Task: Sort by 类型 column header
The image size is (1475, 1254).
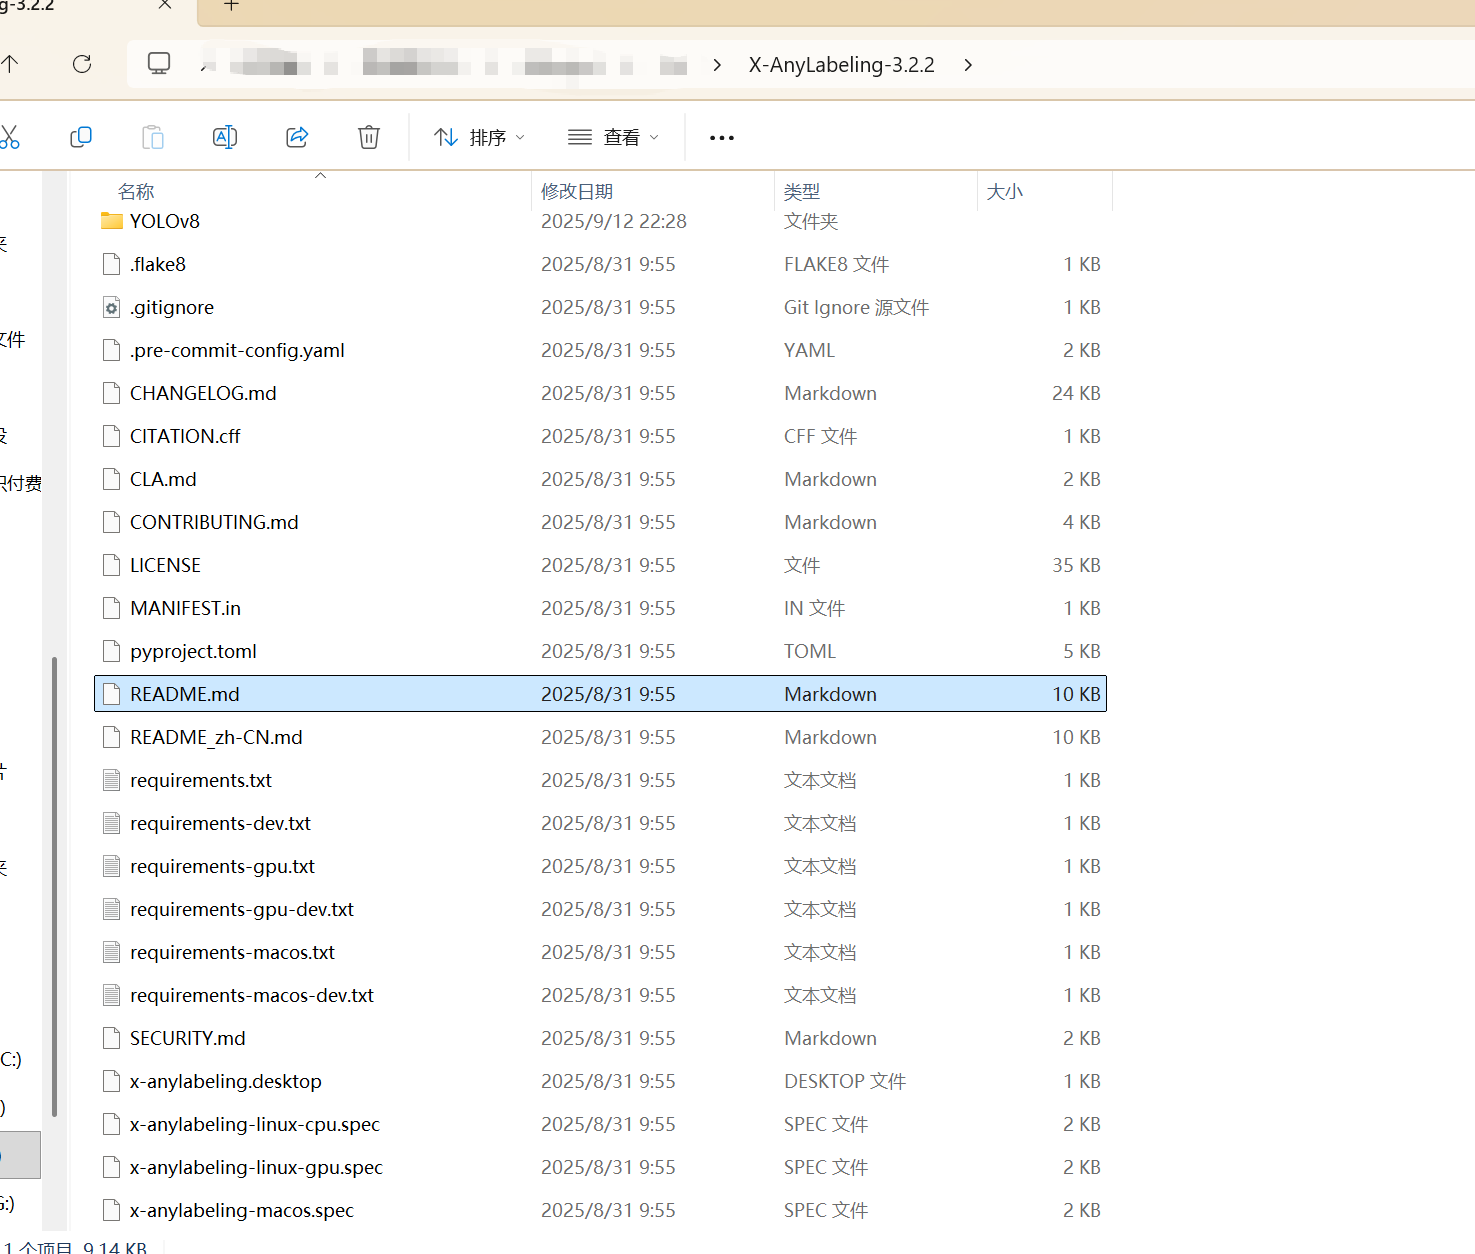Action: coord(802,191)
